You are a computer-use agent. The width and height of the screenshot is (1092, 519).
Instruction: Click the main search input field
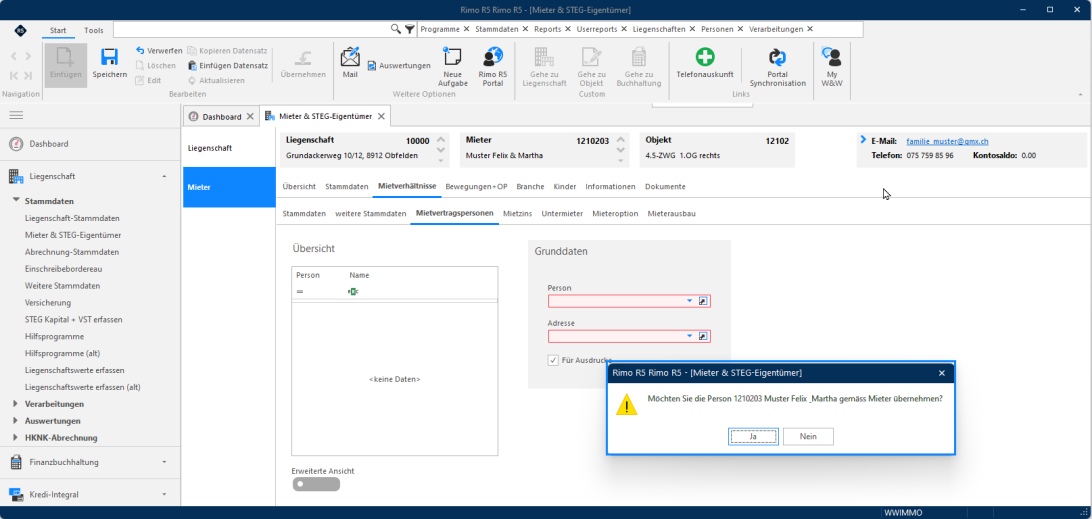[x=251, y=29]
